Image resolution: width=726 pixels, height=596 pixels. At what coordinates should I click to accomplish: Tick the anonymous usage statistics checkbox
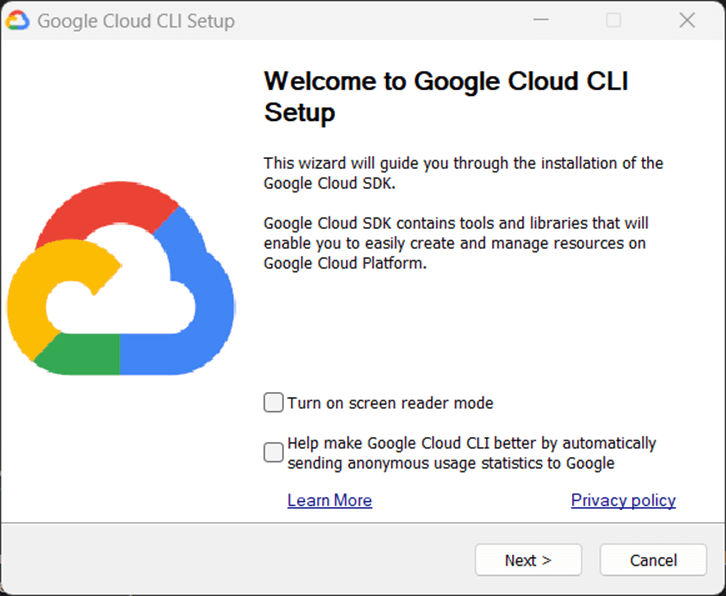click(273, 452)
